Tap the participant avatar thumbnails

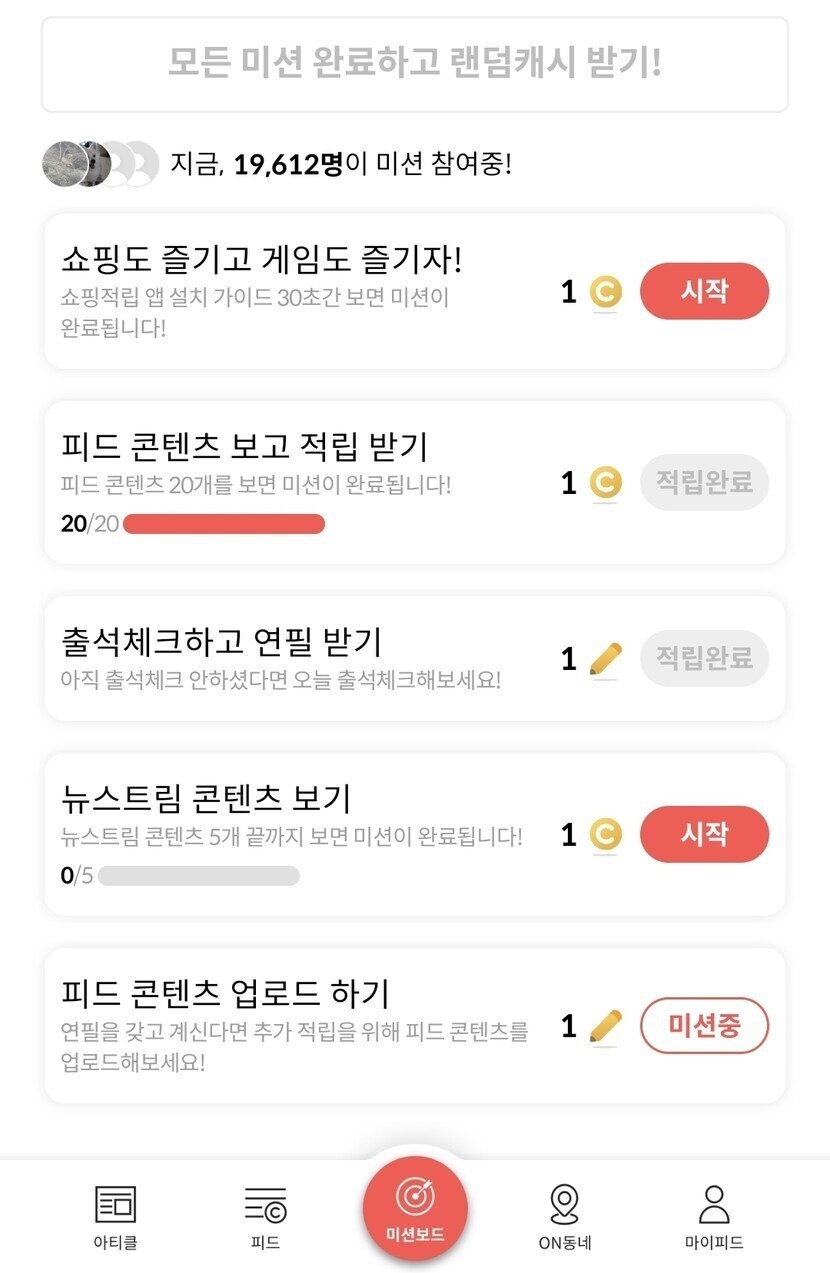(100, 163)
